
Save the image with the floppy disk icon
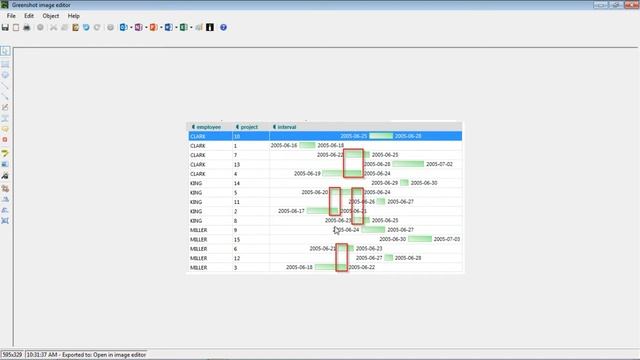tap(5, 27)
